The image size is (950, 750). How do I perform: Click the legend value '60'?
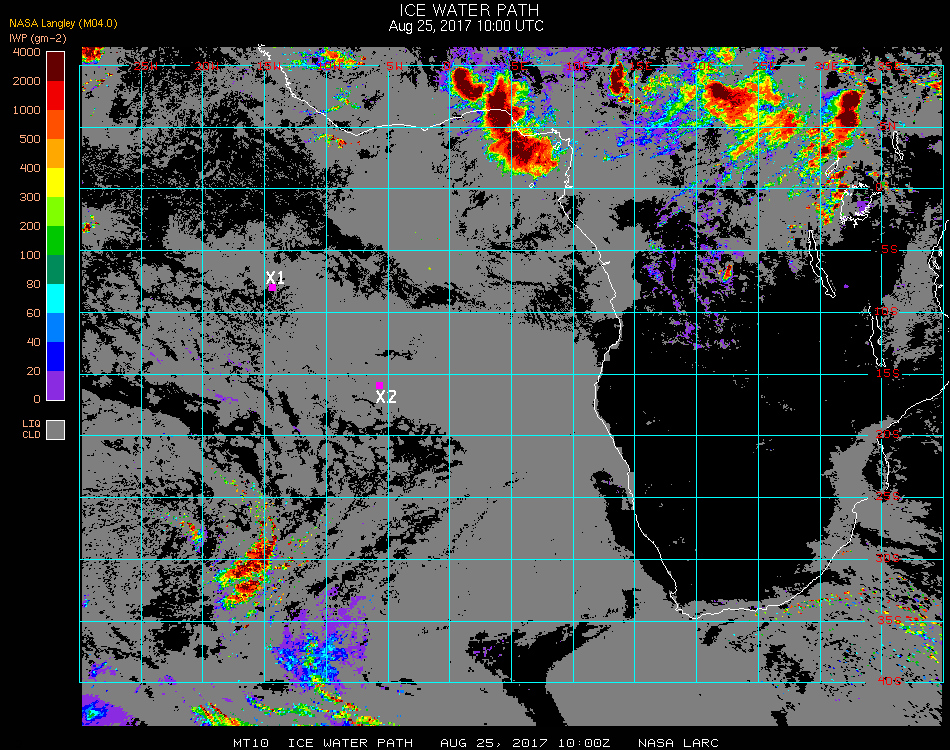[34, 314]
